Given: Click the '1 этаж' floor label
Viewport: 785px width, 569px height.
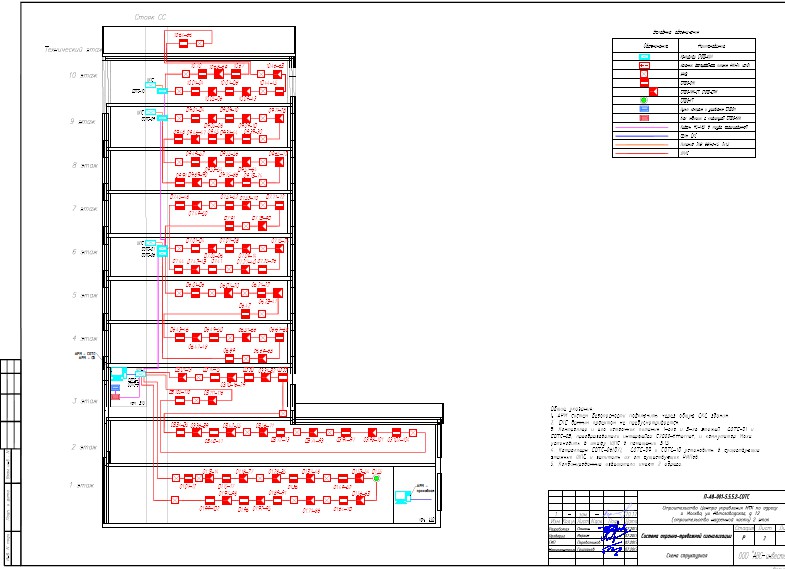Looking at the screenshot, I should pyautogui.click(x=83, y=485).
